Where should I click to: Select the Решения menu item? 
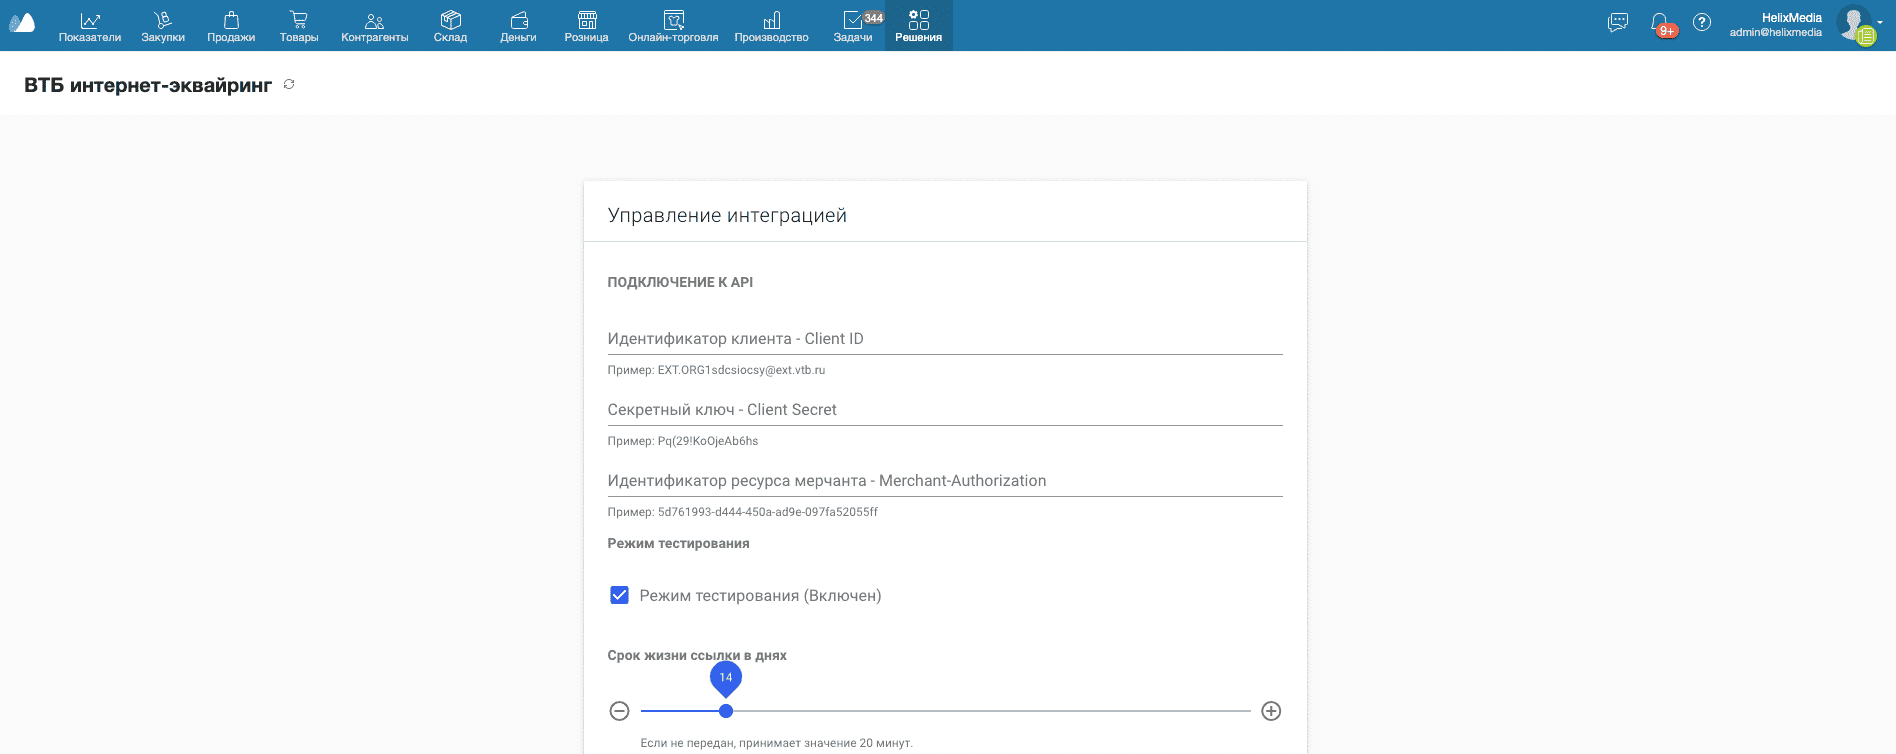pos(919,26)
